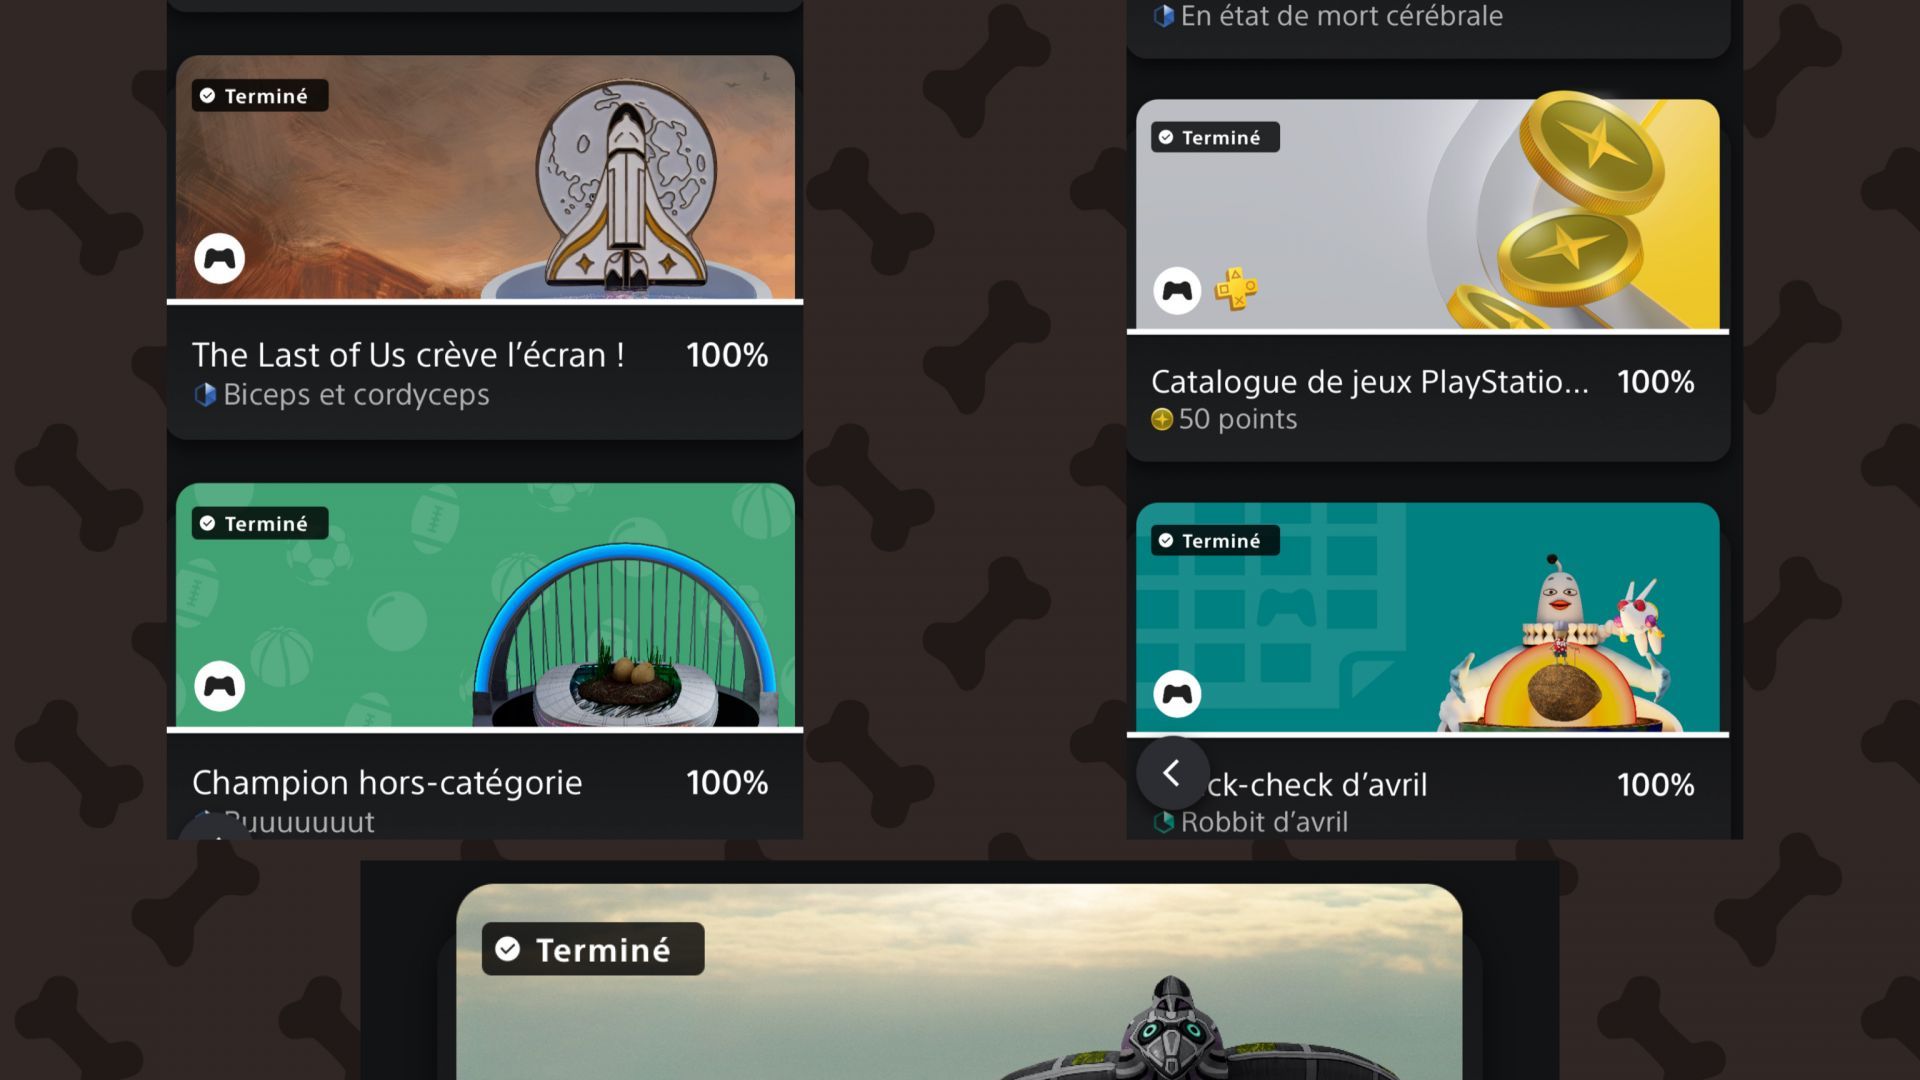Viewport: 1920px width, 1080px height.
Task: Click the gold coin icon beside 50 points
Action: [1161, 419]
